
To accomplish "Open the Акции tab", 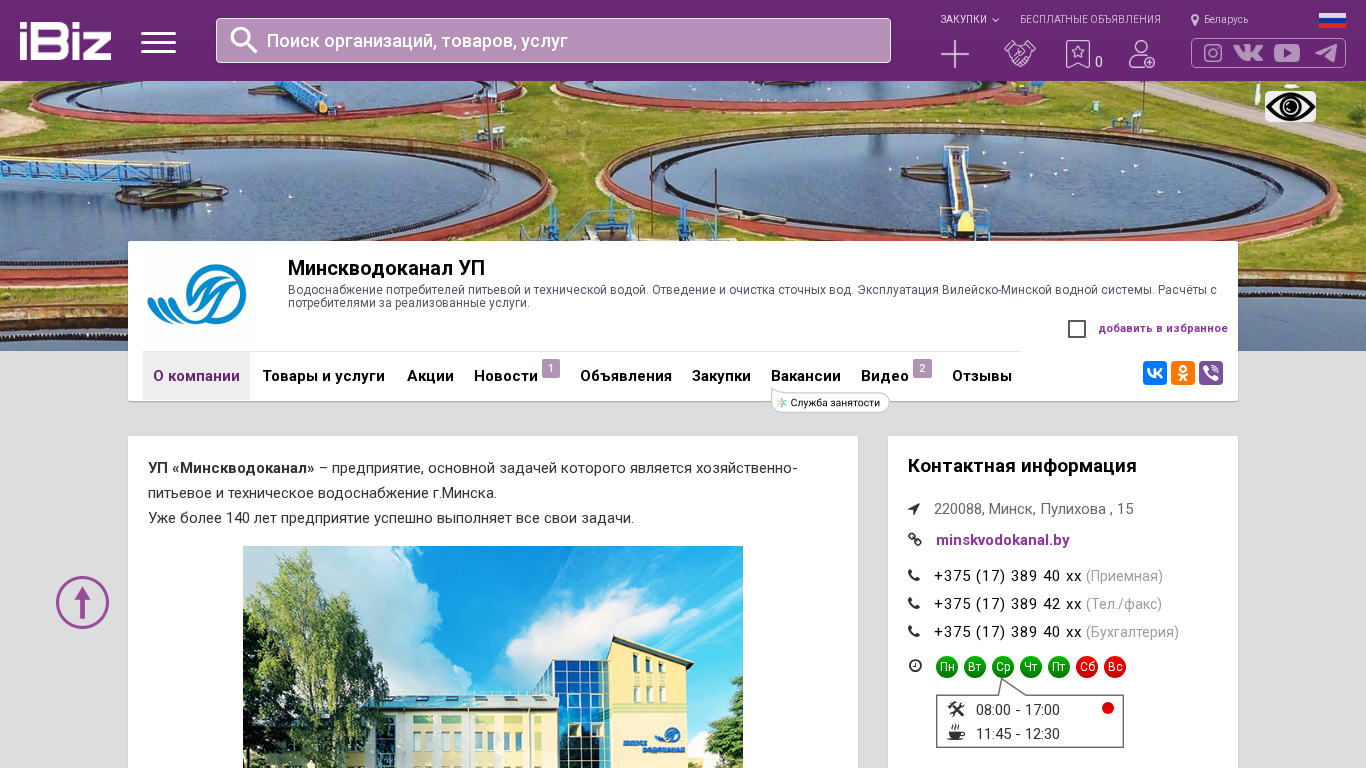I will (430, 376).
